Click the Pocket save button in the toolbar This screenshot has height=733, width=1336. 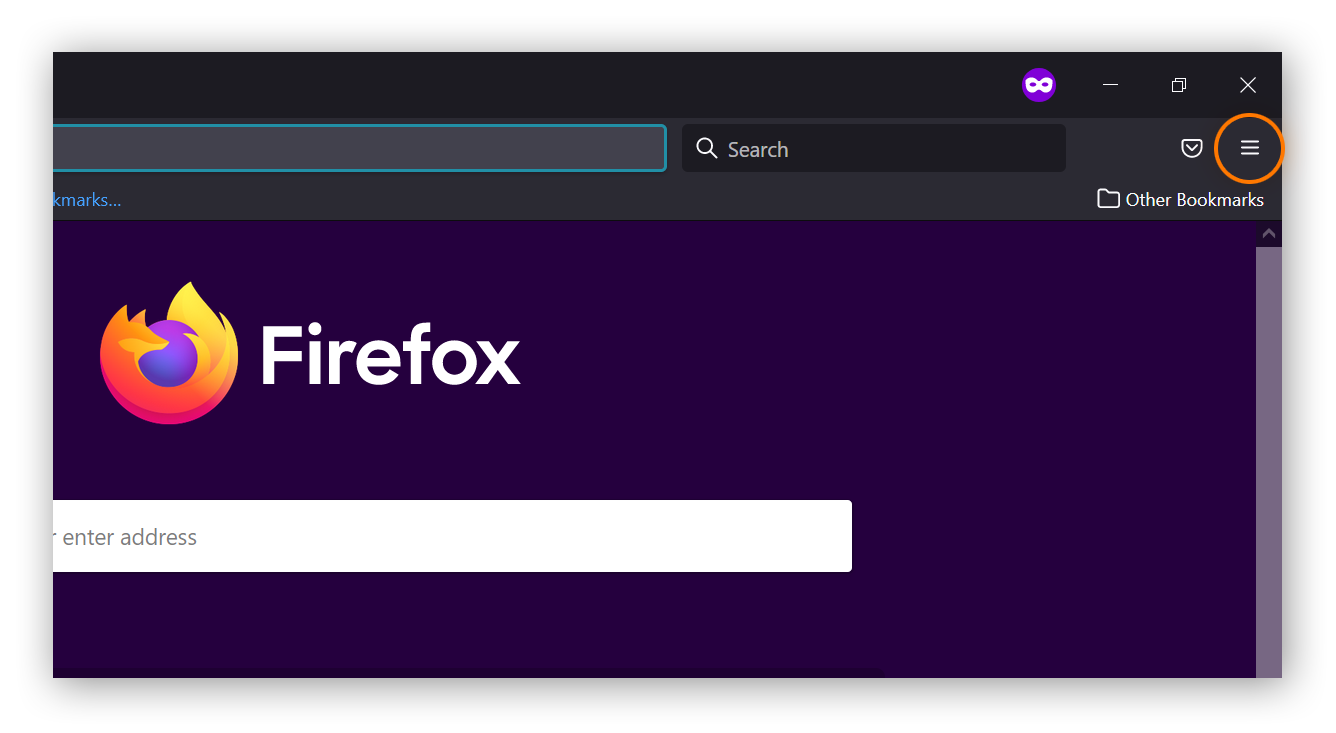tap(1191, 147)
